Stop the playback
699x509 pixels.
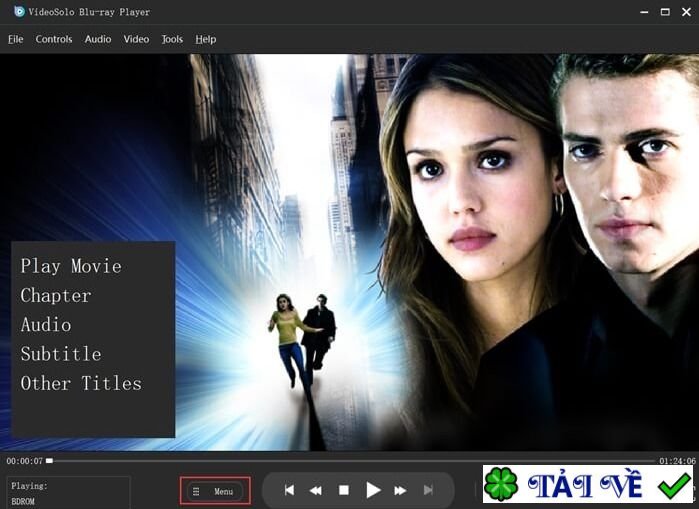[344, 490]
